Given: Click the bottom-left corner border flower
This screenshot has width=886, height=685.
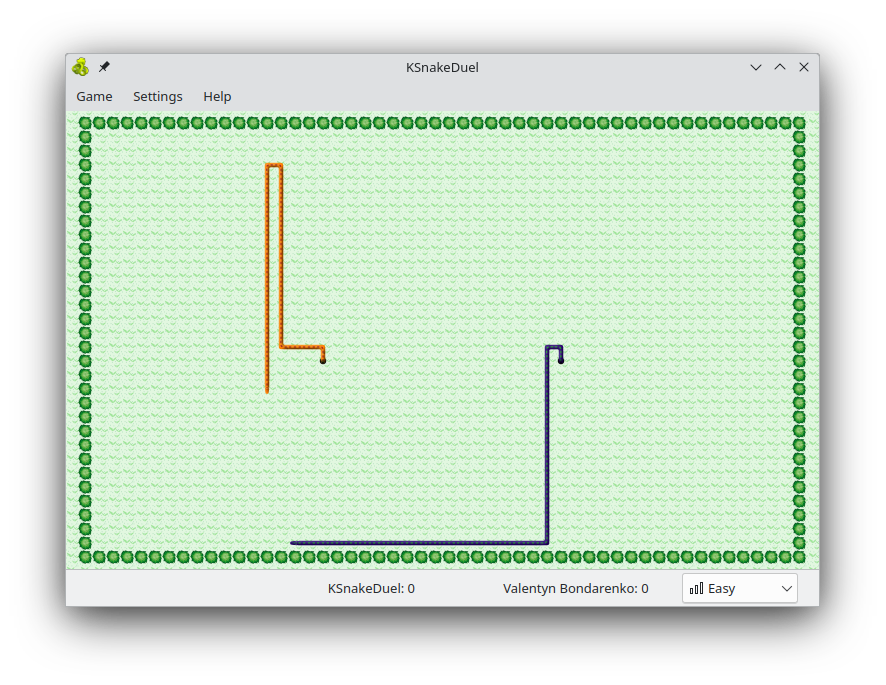Looking at the screenshot, I should [85, 557].
